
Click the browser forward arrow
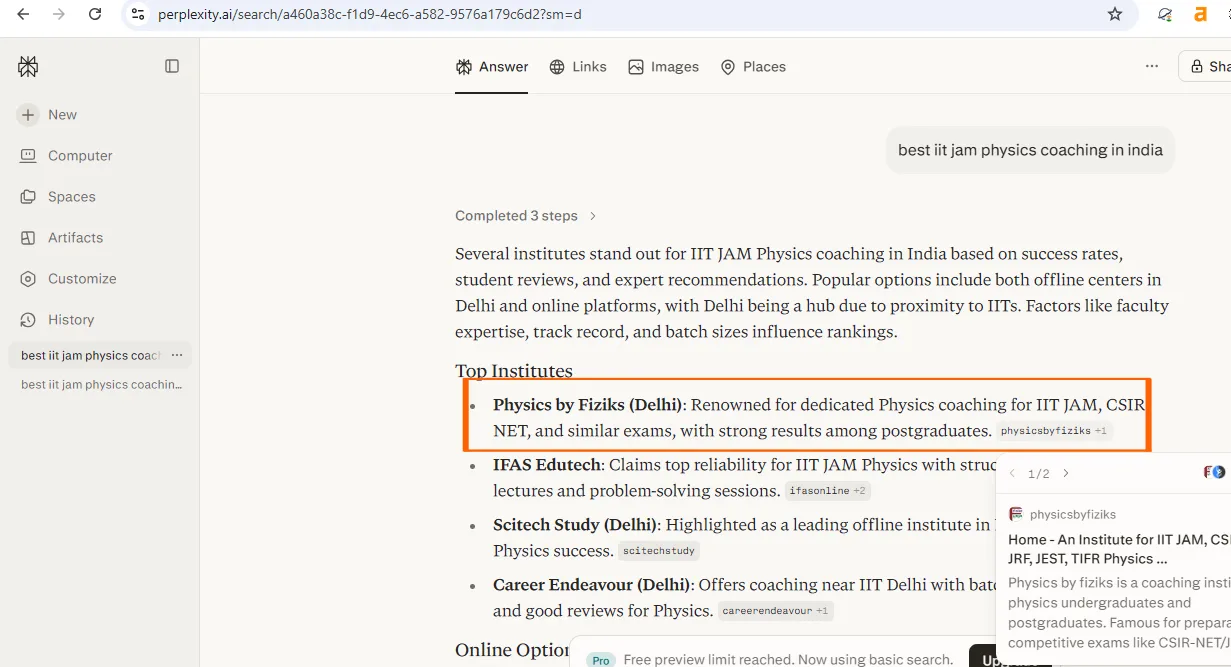click(x=59, y=14)
